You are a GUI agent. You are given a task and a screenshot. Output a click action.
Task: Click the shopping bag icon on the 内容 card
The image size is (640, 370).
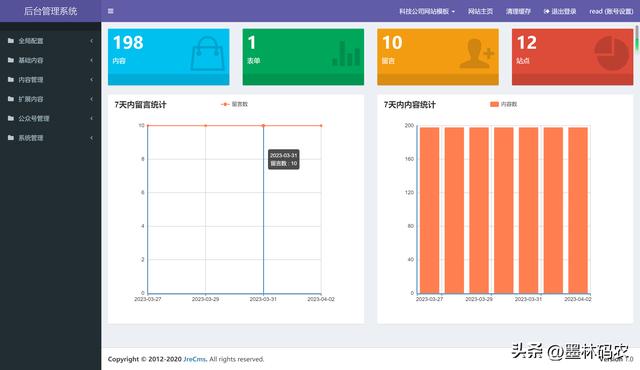(x=207, y=53)
